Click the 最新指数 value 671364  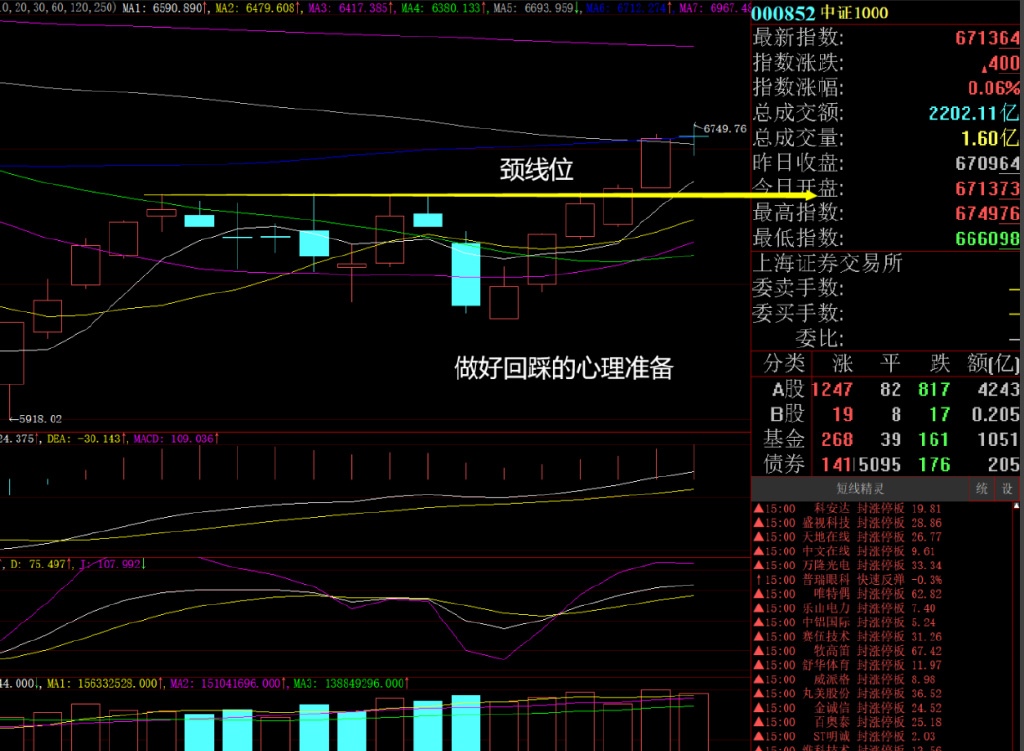click(987, 38)
